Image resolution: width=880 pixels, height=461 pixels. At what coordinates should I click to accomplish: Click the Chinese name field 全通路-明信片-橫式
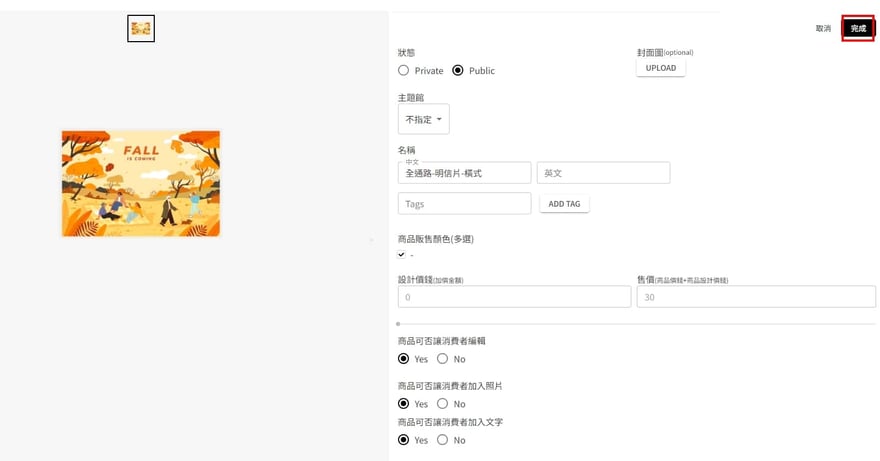point(464,173)
